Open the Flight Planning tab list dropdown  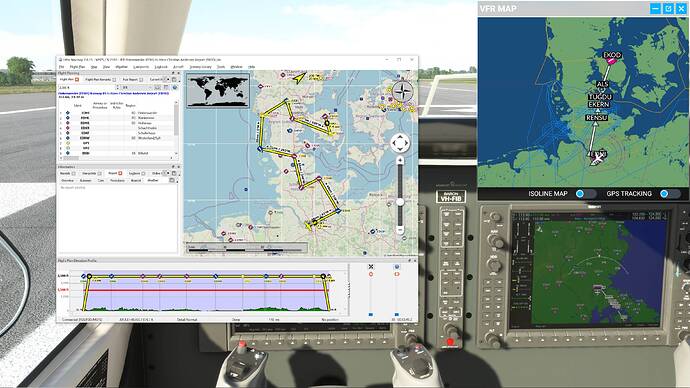(168, 79)
